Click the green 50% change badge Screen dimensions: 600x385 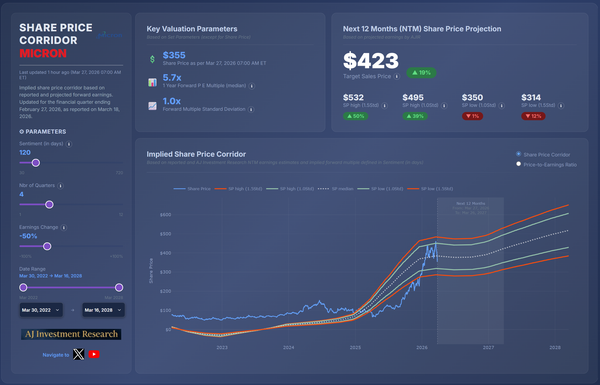(356, 116)
